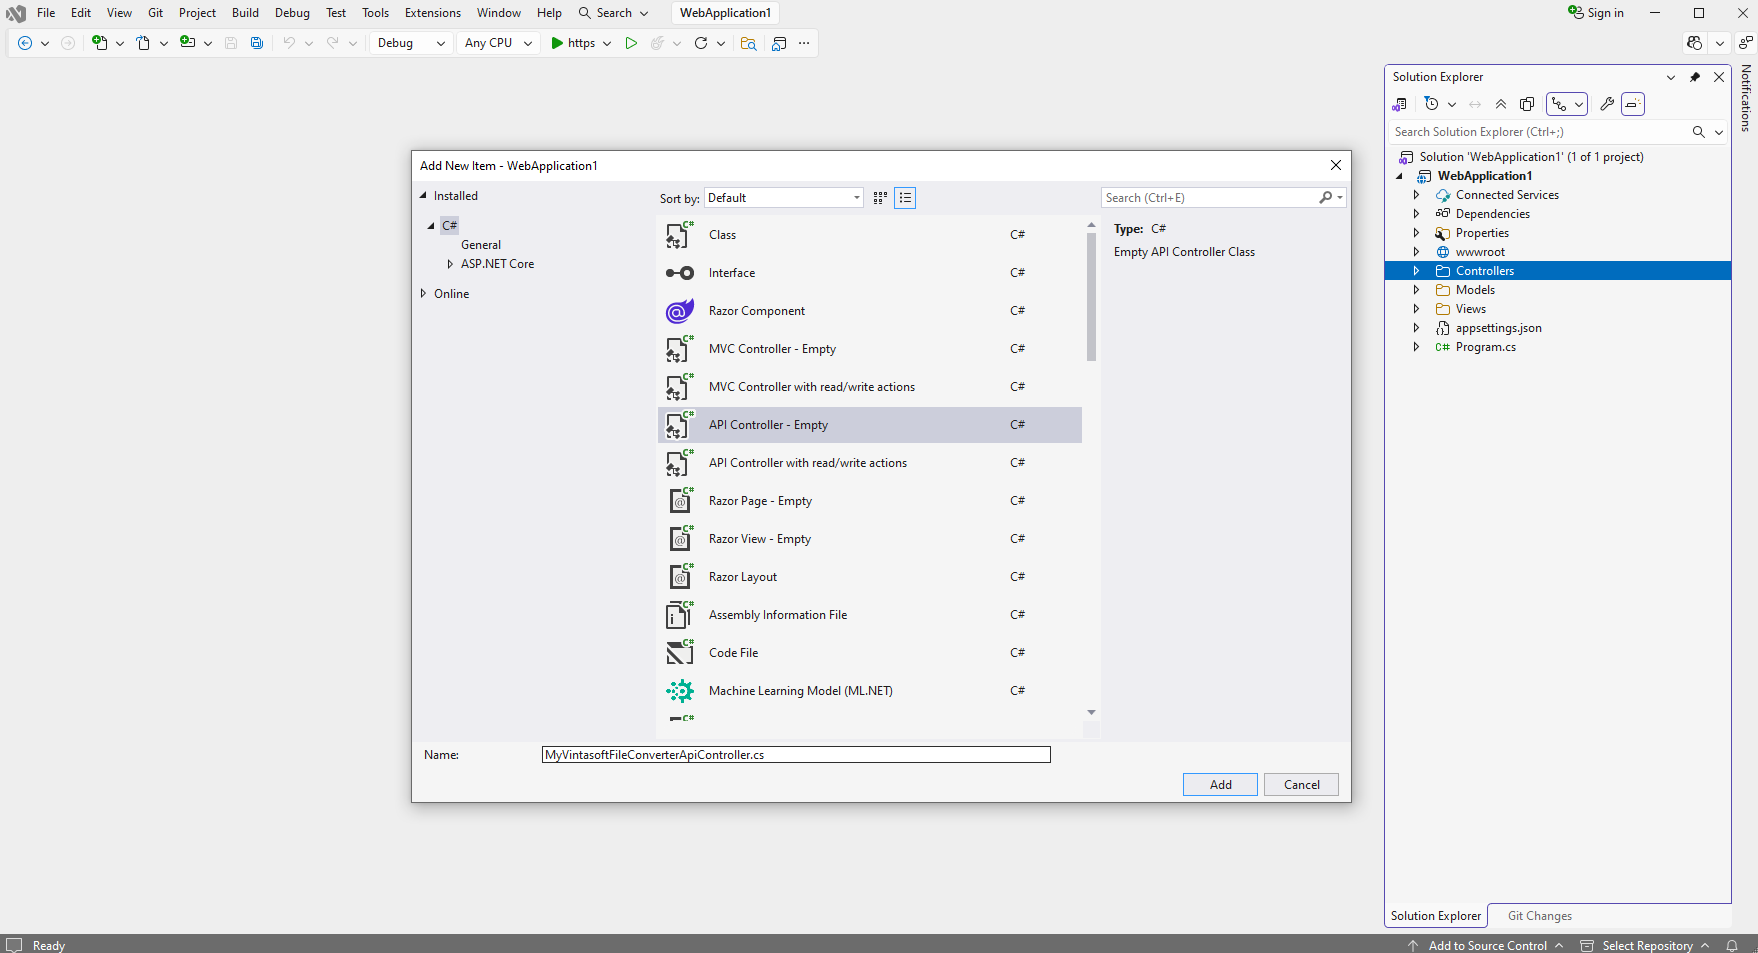Open the Git menu
This screenshot has width=1758, height=953.
155,12
